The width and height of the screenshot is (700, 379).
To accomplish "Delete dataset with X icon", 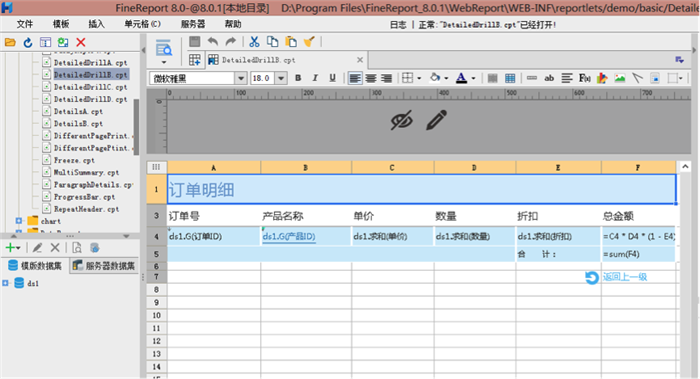I will 55,247.
